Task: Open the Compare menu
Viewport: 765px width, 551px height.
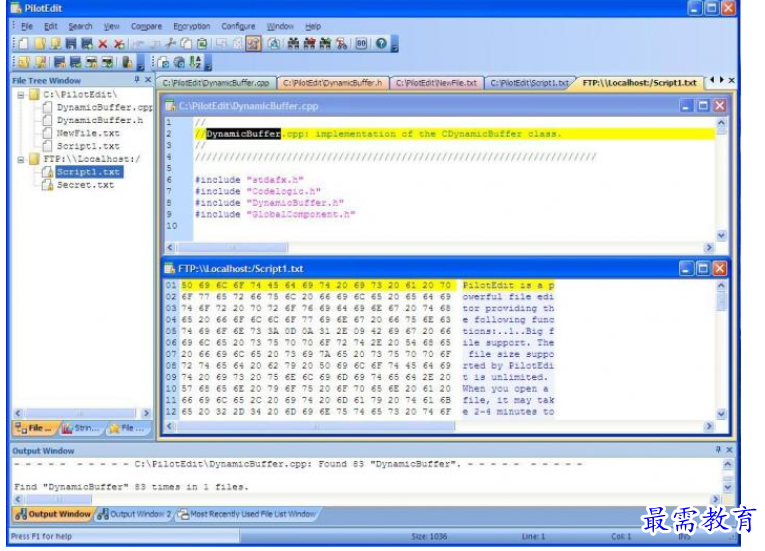Action: [146, 26]
